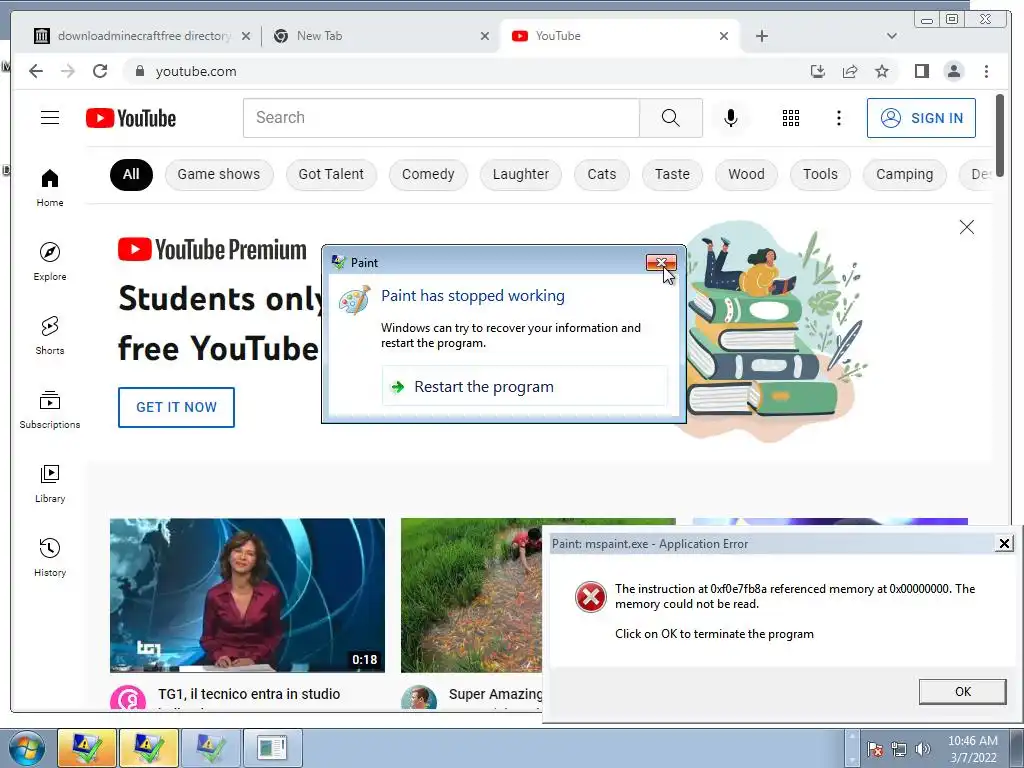Activate voice search microphone
The image size is (1024, 768).
click(731, 118)
